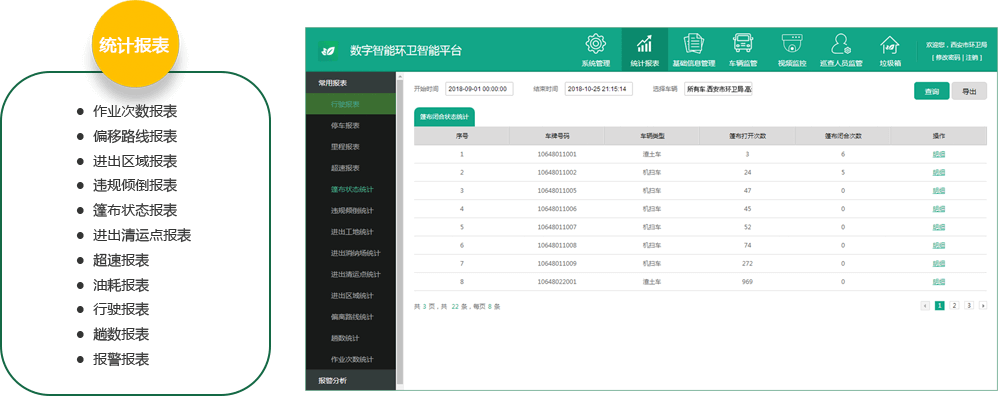Open 进出区域统计 in the sidebar
The width and height of the screenshot is (998, 396).
click(x=351, y=295)
